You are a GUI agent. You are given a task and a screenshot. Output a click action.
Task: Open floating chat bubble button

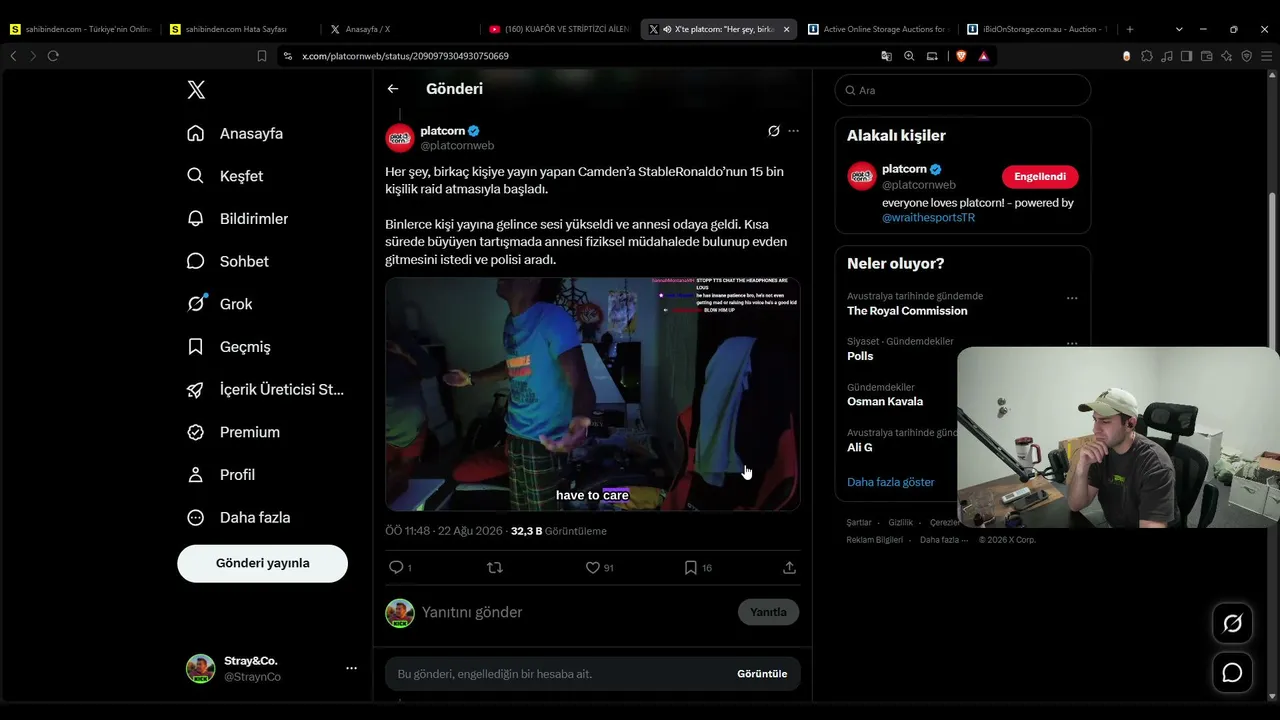(x=1232, y=673)
